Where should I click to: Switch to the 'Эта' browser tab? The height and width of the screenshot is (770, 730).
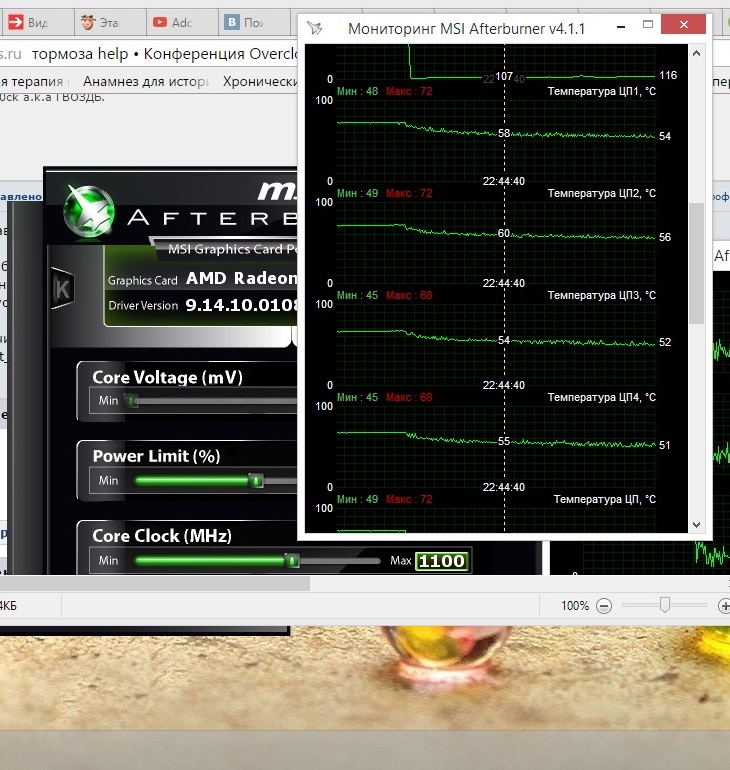(x=110, y=22)
